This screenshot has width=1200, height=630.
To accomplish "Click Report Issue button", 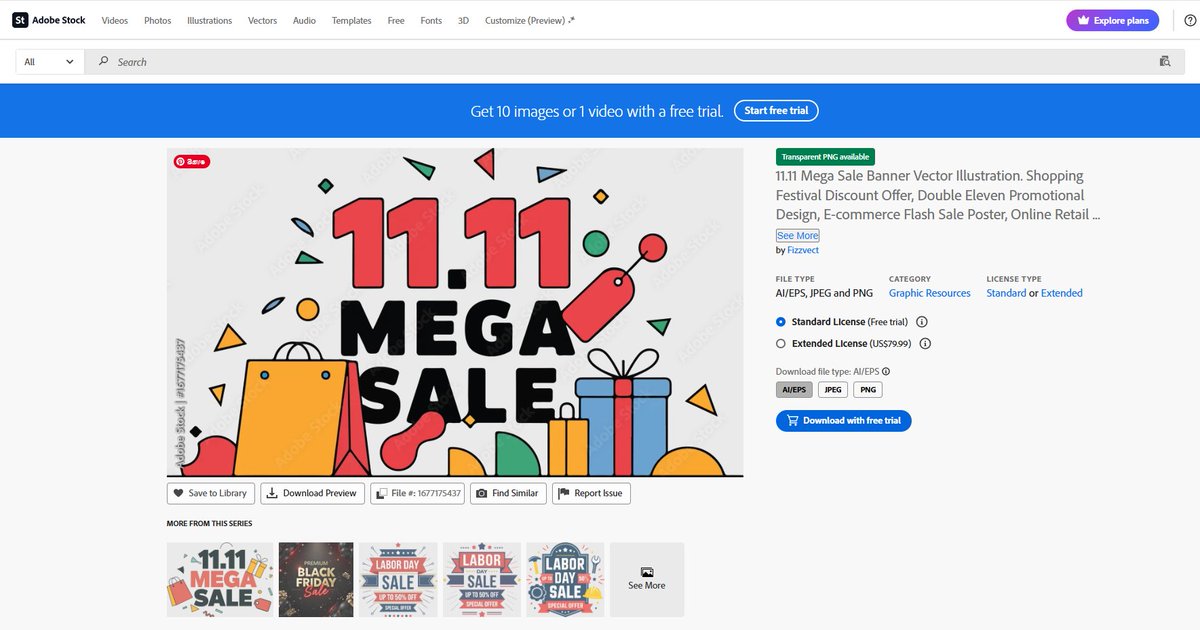I will point(591,493).
